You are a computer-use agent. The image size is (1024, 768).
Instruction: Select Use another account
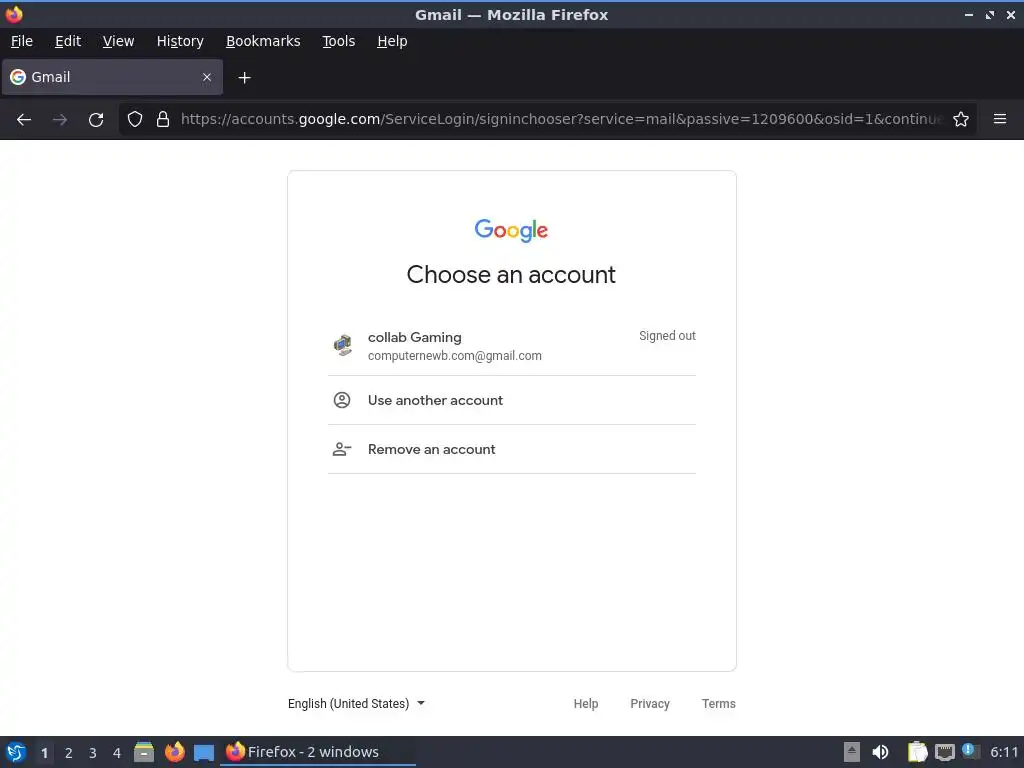pyautogui.click(x=512, y=400)
